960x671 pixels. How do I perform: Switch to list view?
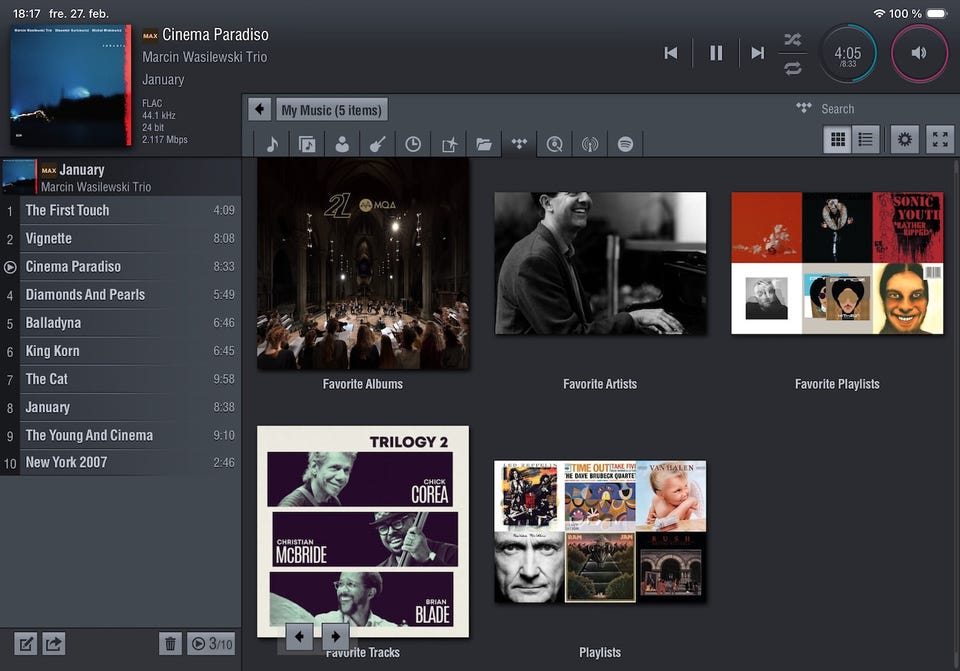pyautogui.click(x=866, y=140)
